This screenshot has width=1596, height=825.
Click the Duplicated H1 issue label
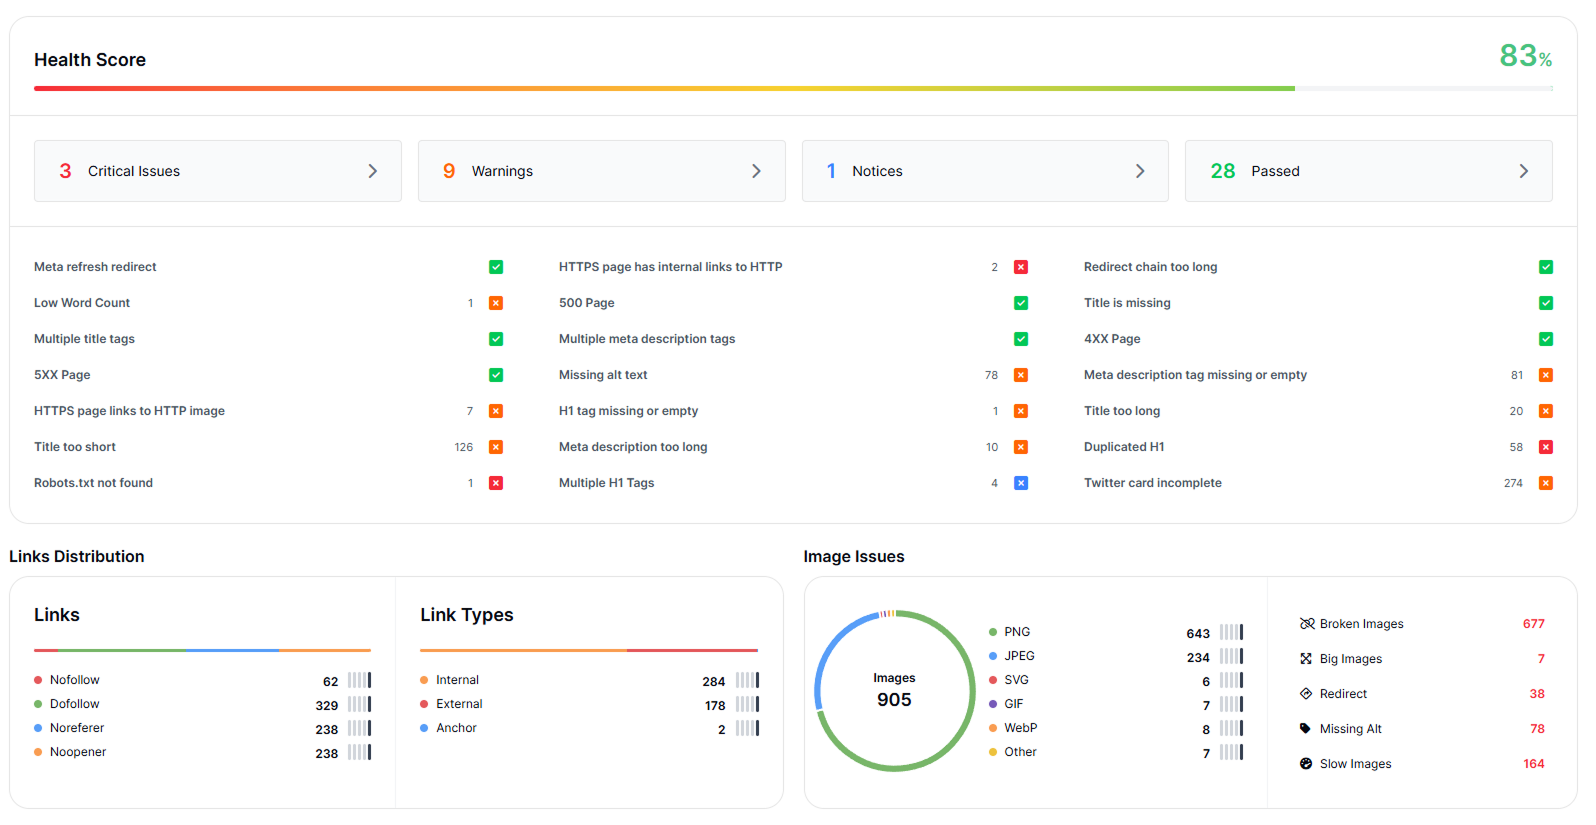tap(1124, 447)
